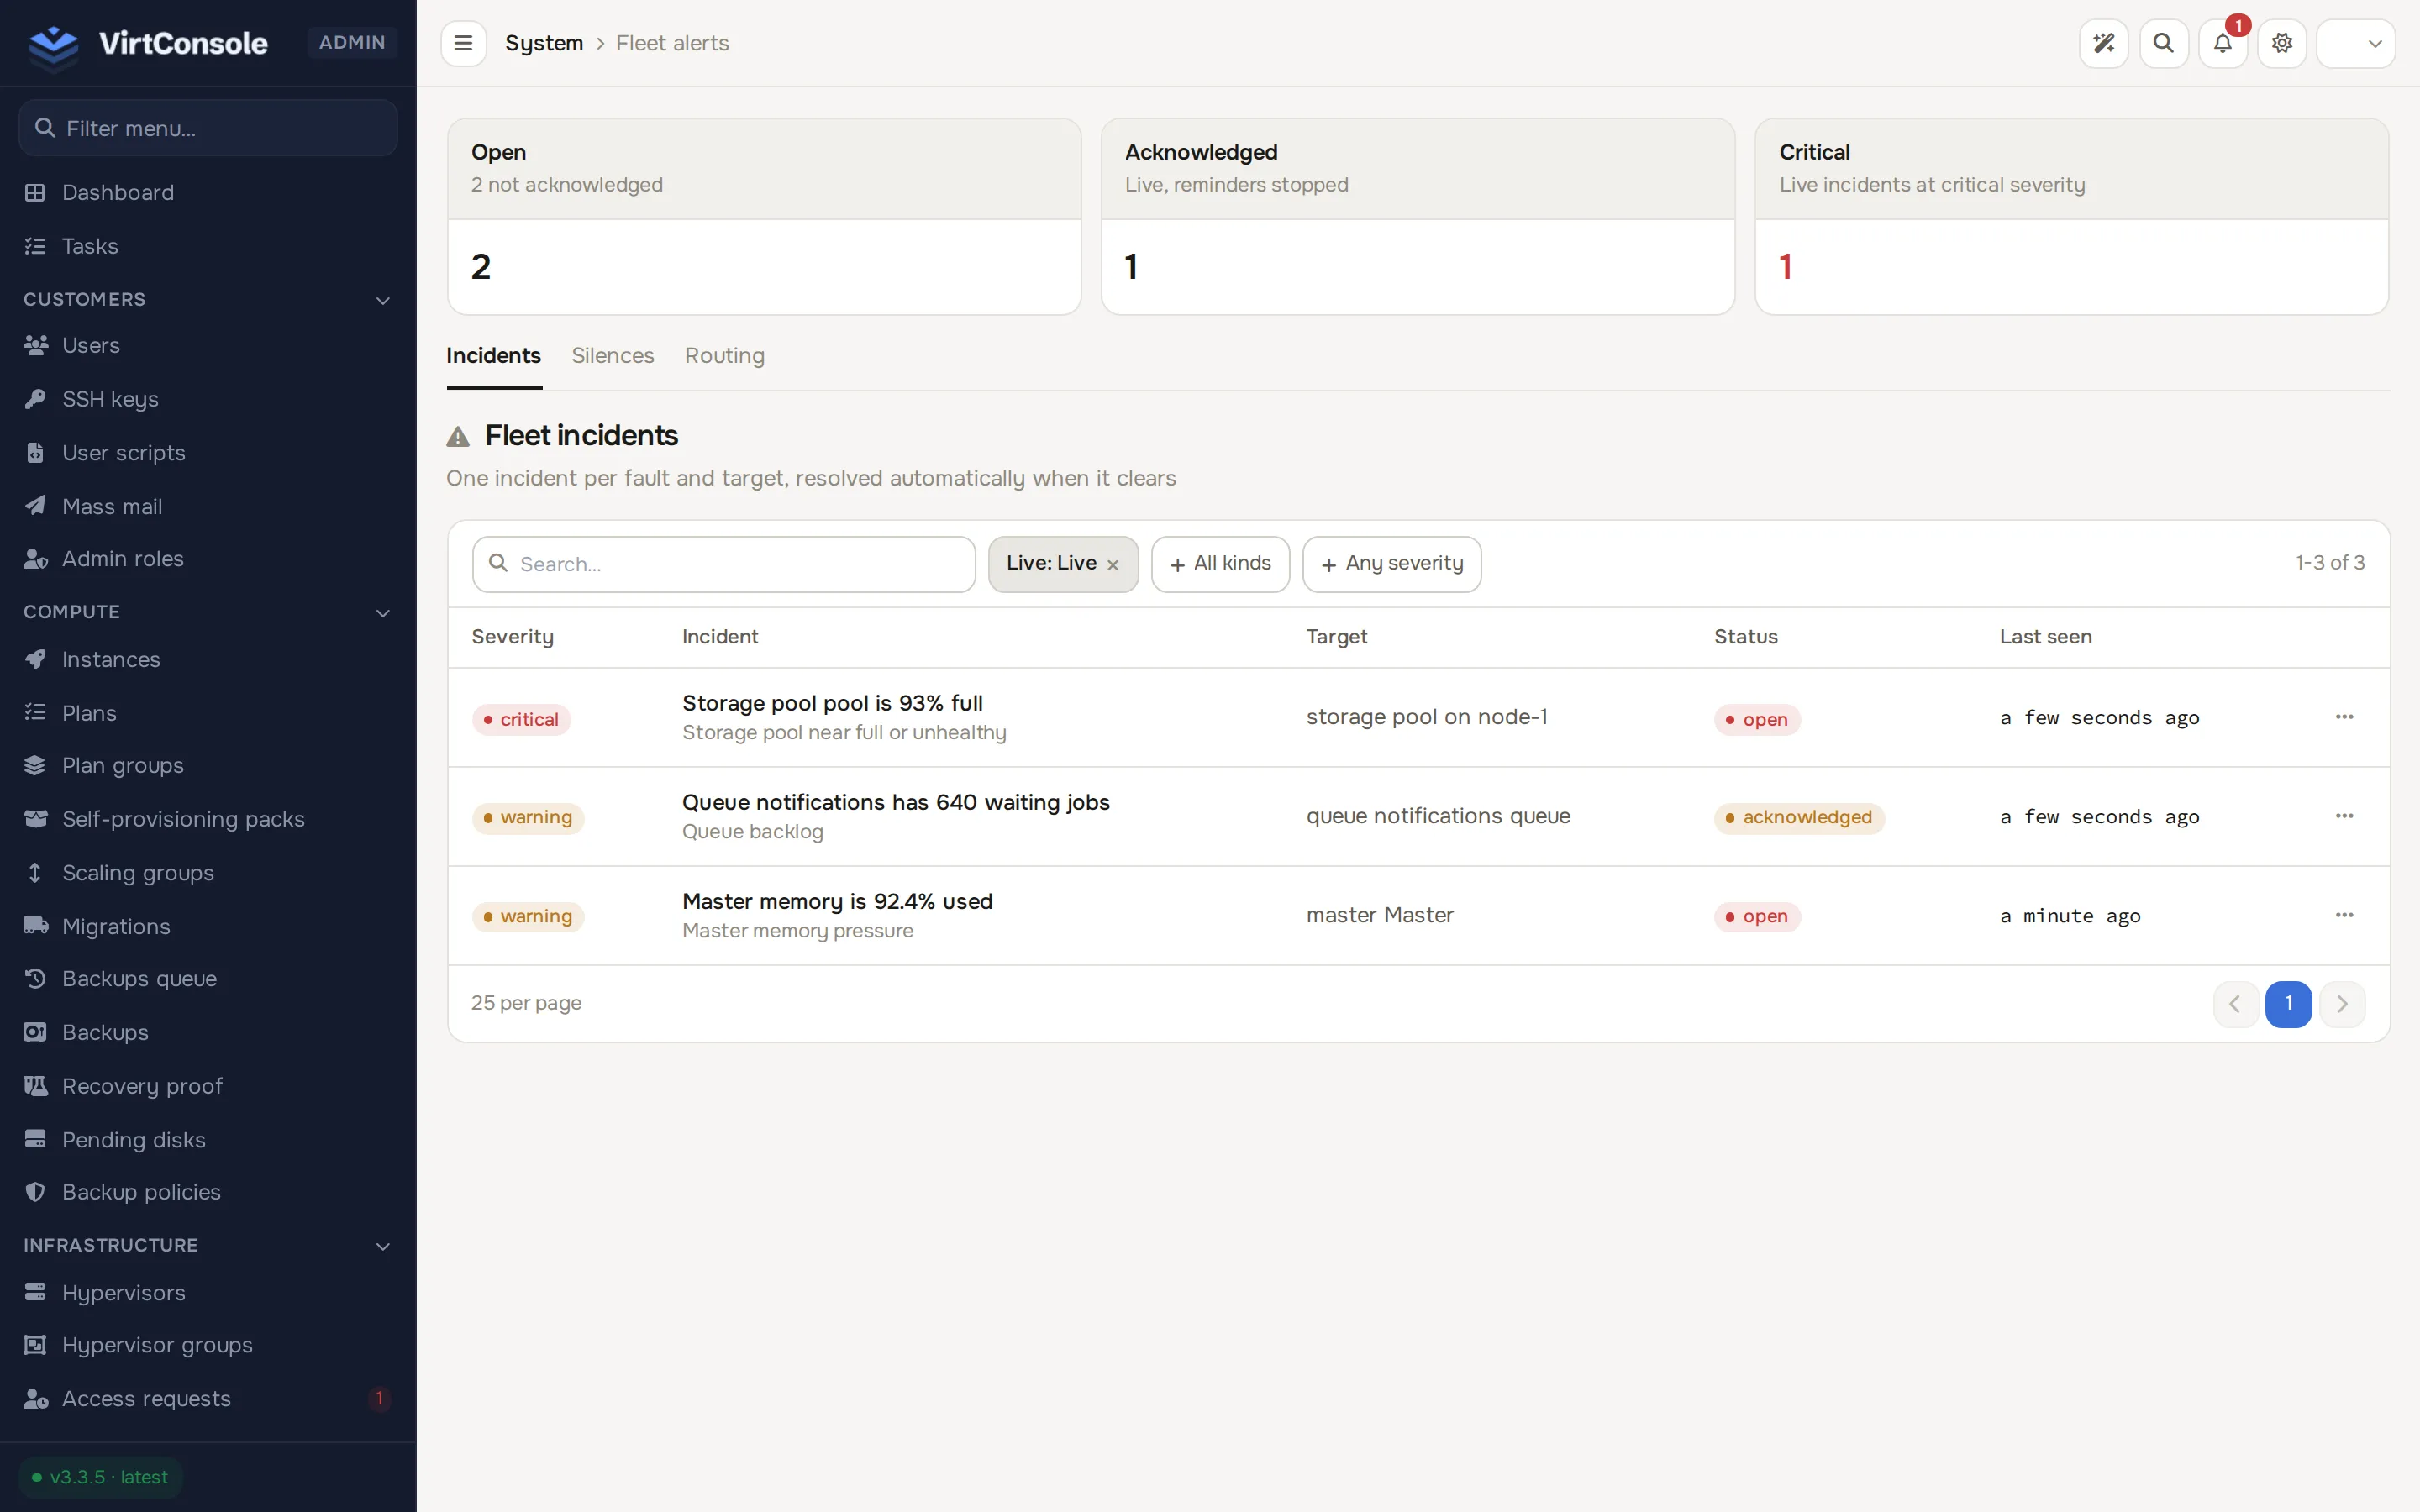Click the v3.3.5 latest version badge

tap(100, 1477)
